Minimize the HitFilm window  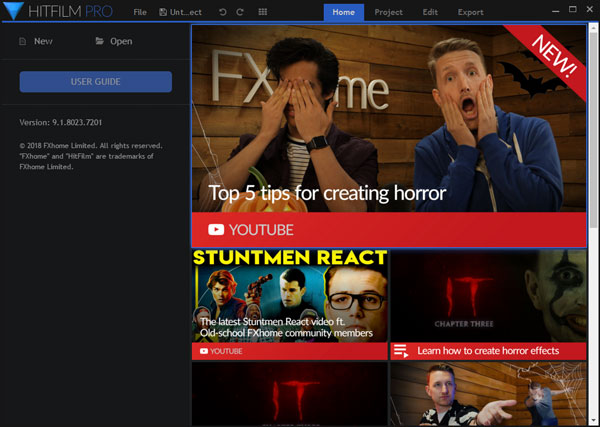556,11
